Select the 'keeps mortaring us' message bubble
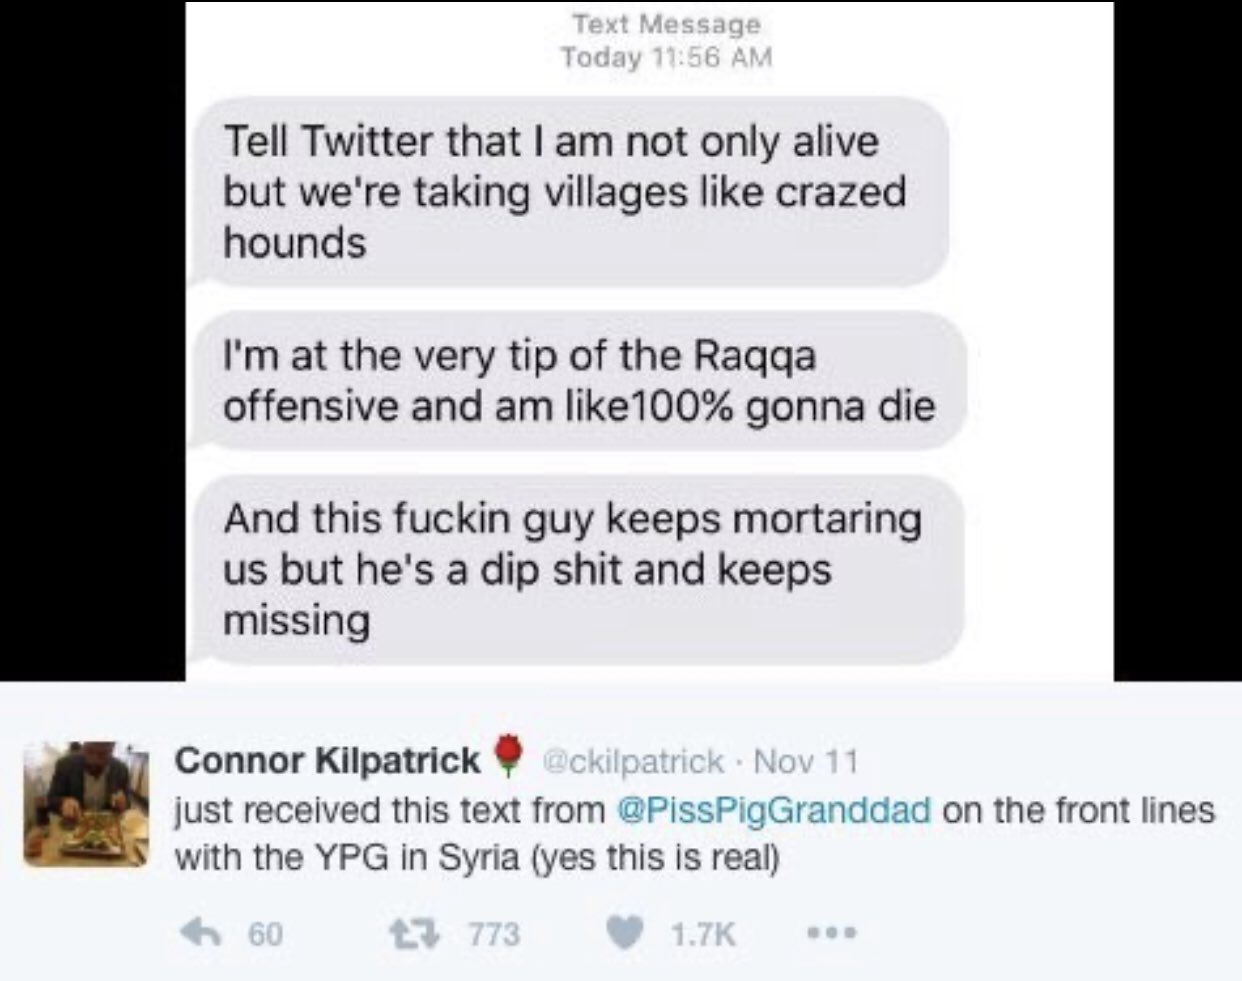 coord(576,569)
